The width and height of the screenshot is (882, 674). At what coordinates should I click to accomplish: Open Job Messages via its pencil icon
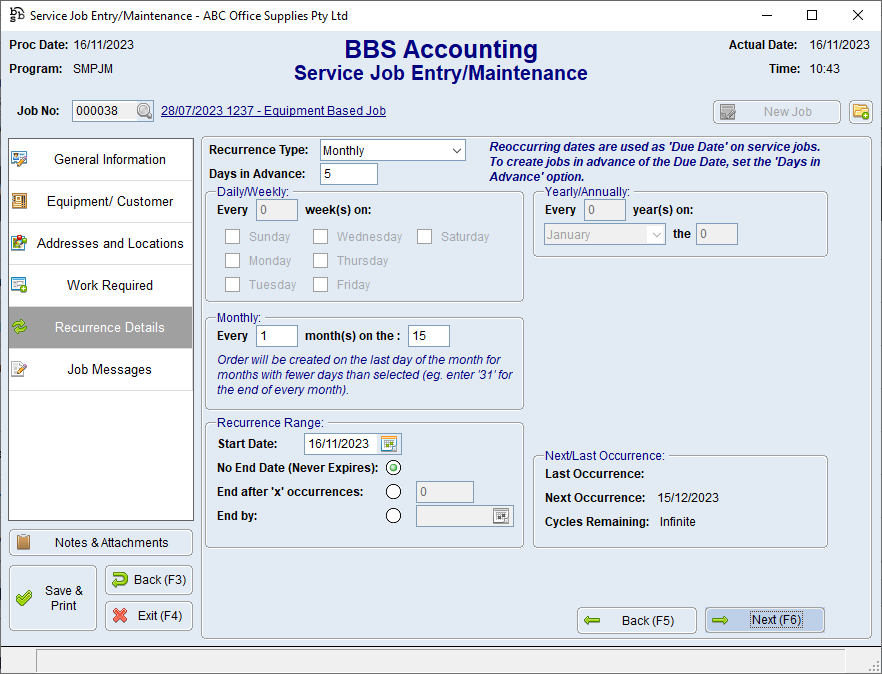(x=21, y=369)
